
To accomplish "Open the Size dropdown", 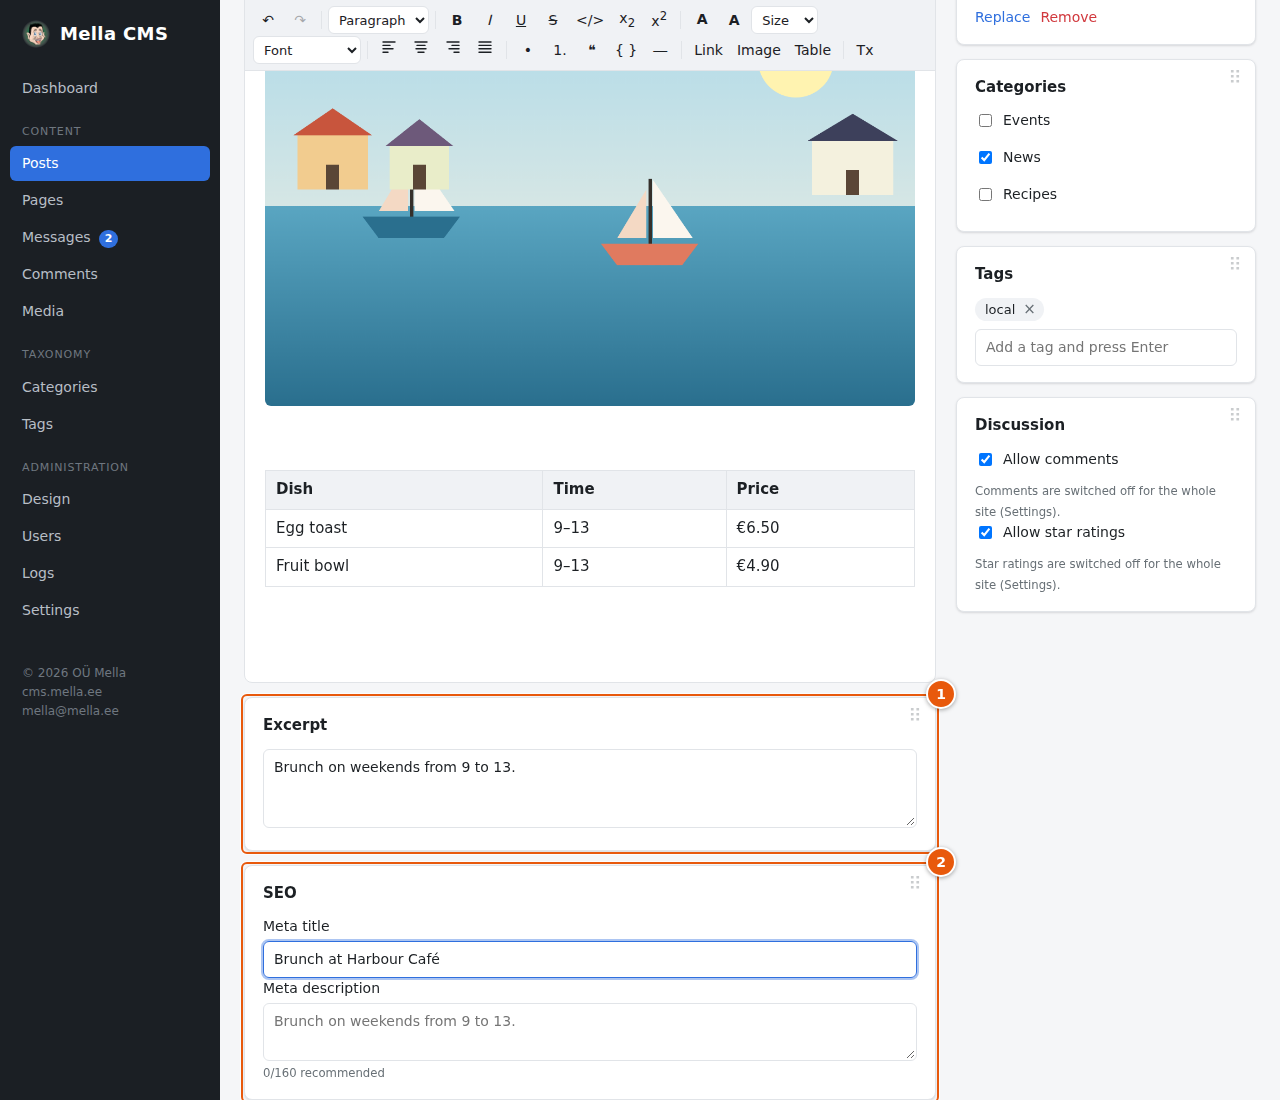I will click(784, 20).
